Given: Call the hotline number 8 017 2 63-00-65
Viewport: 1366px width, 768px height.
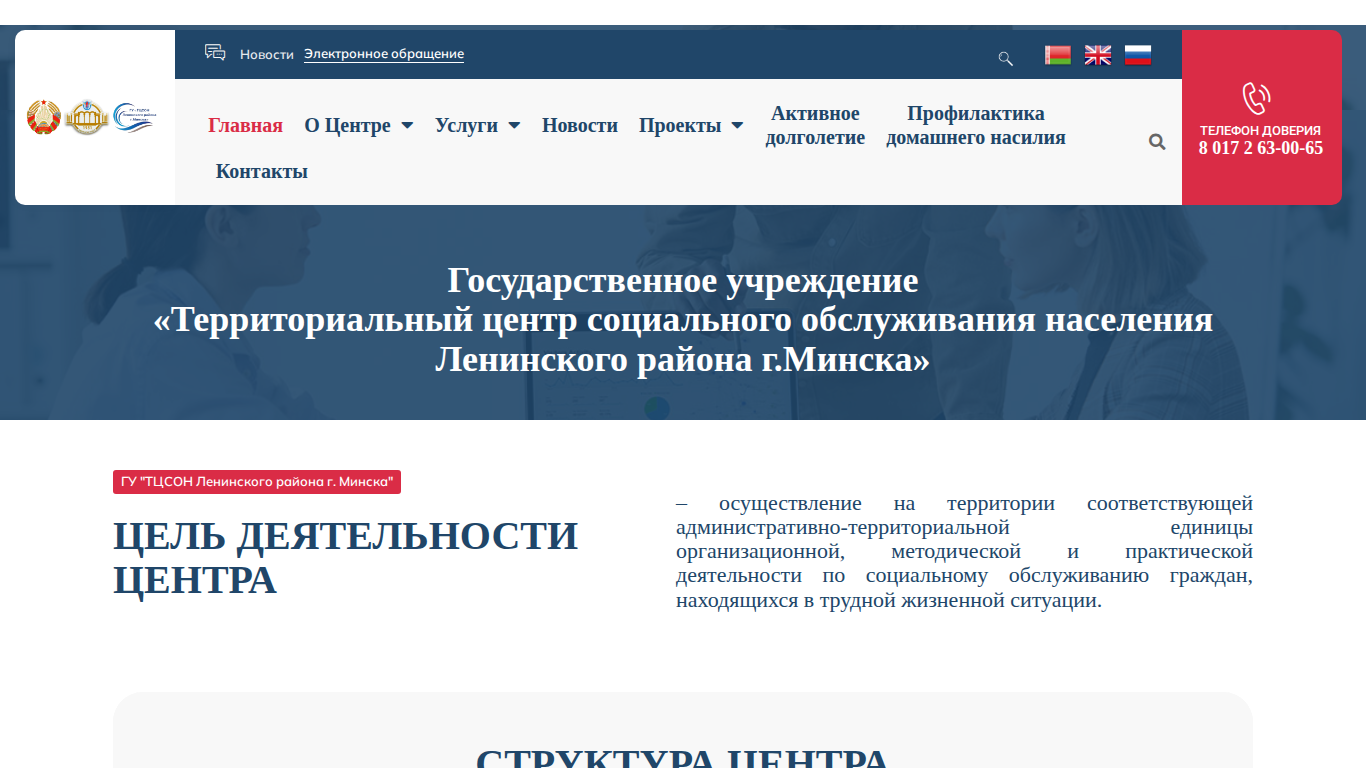Looking at the screenshot, I should pyautogui.click(x=1261, y=148).
